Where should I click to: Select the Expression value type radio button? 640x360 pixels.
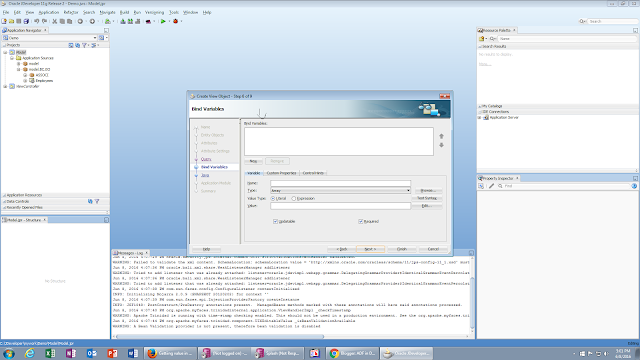[x=293, y=198]
